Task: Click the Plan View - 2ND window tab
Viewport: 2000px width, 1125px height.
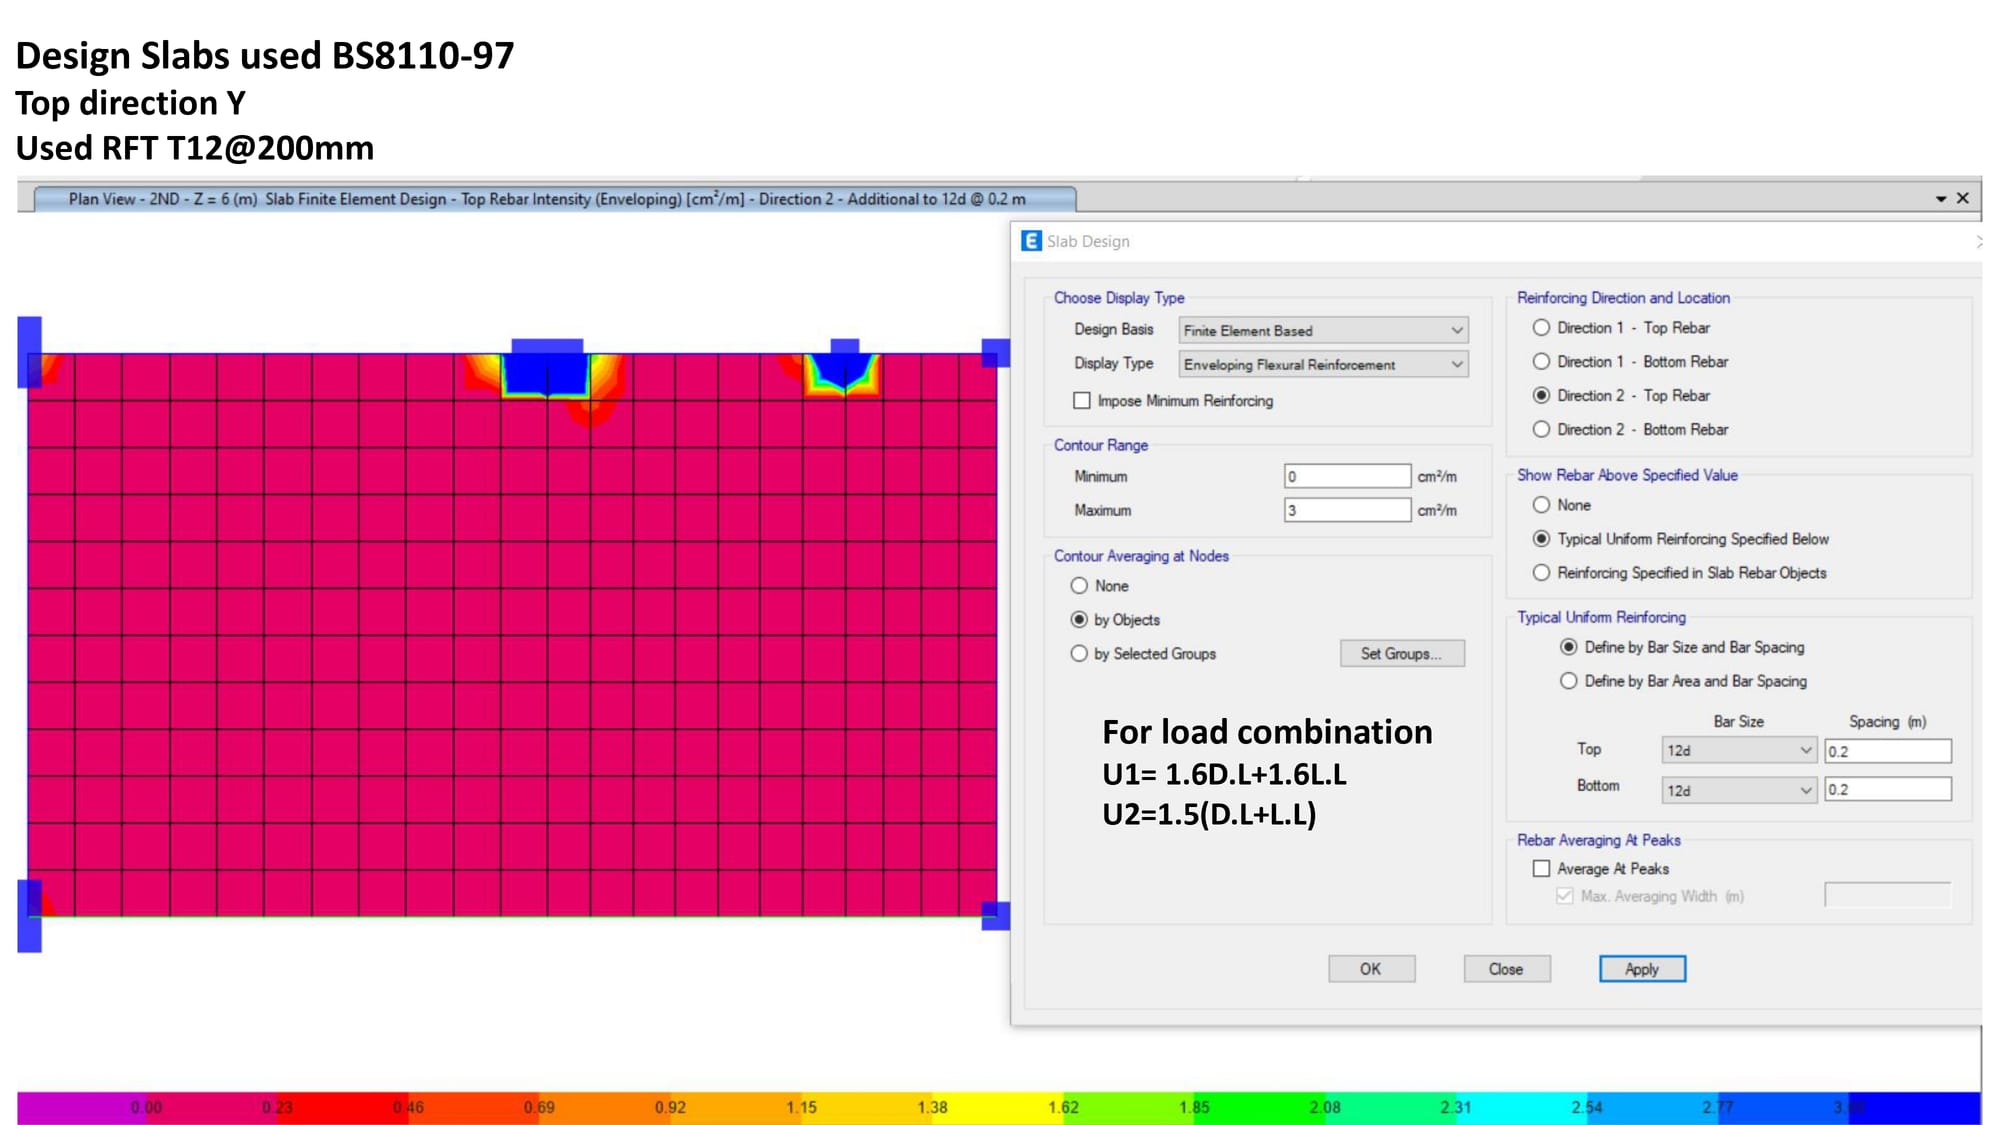Action: tap(555, 199)
